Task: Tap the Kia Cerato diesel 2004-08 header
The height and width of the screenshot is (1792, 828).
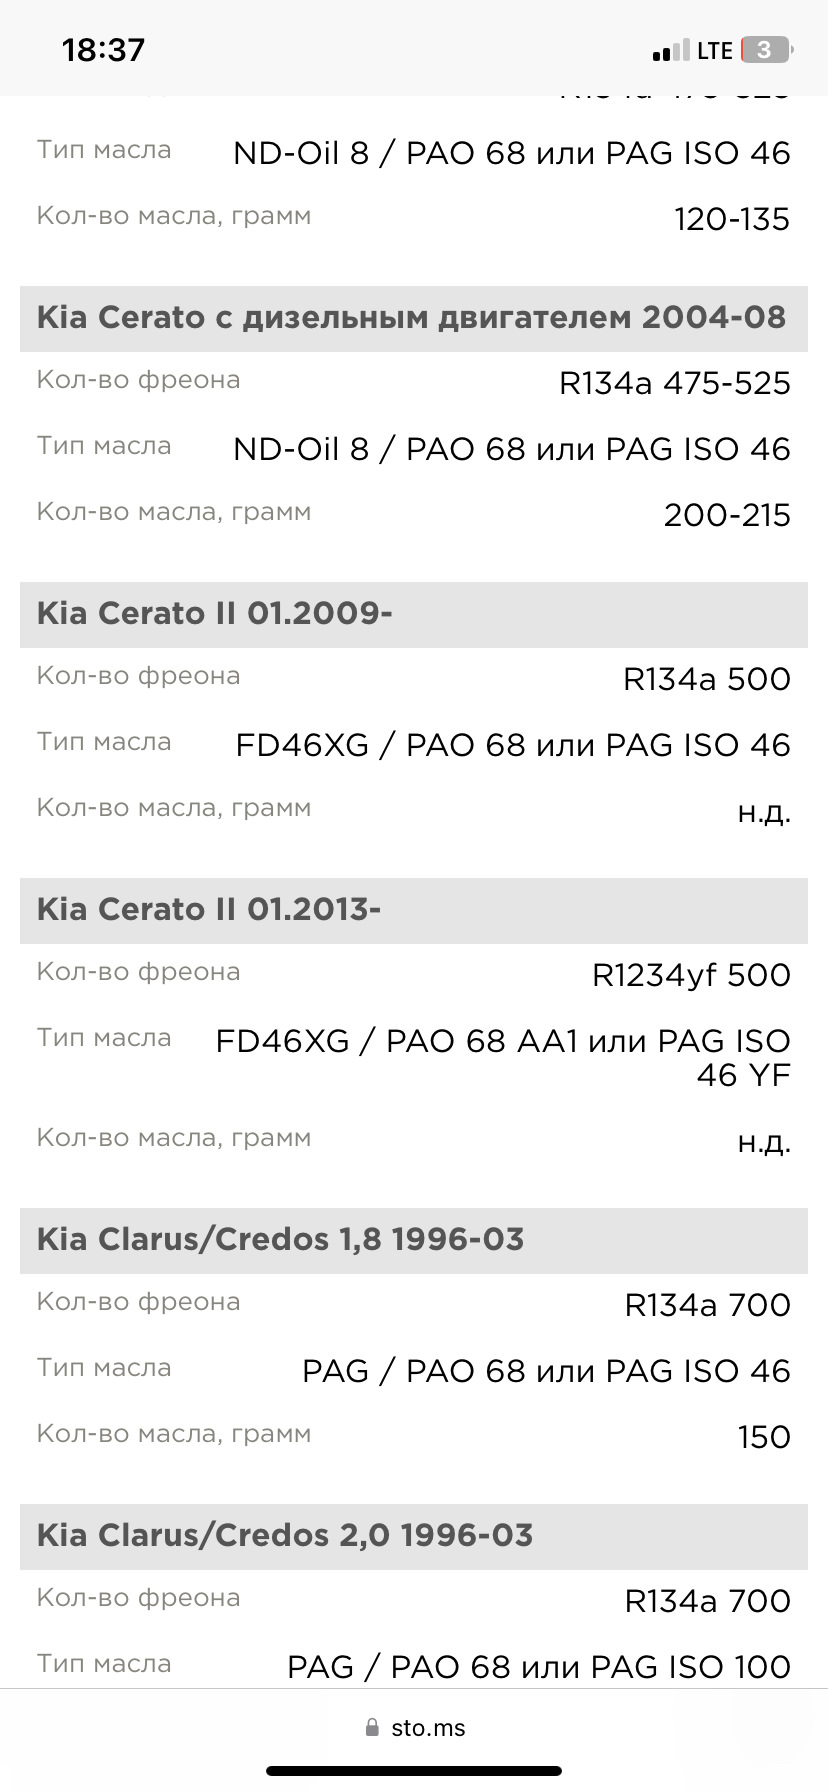Action: (x=414, y=318)
